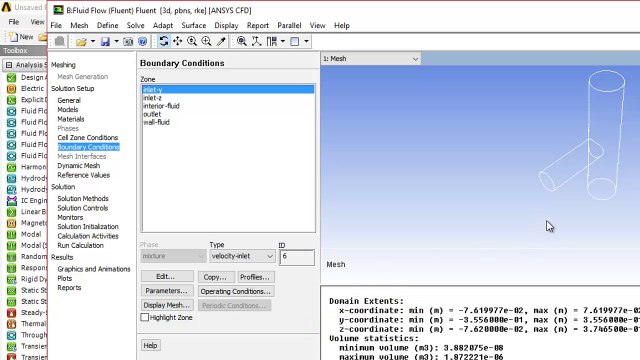Image resolution: width=640 pixels, height=360 pixels.
Task: Click the camera screenshot toolbar icon
Action: 128,42
